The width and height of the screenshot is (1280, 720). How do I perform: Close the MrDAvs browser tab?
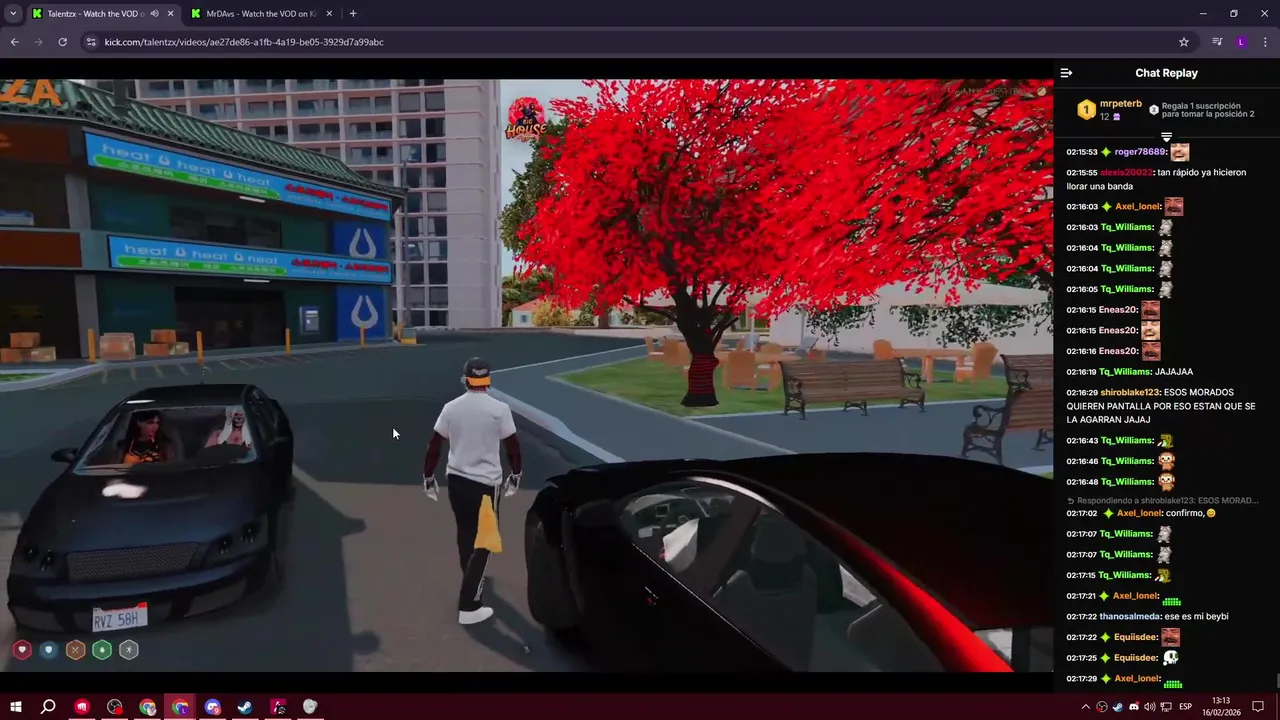click(x=328, y=14)
